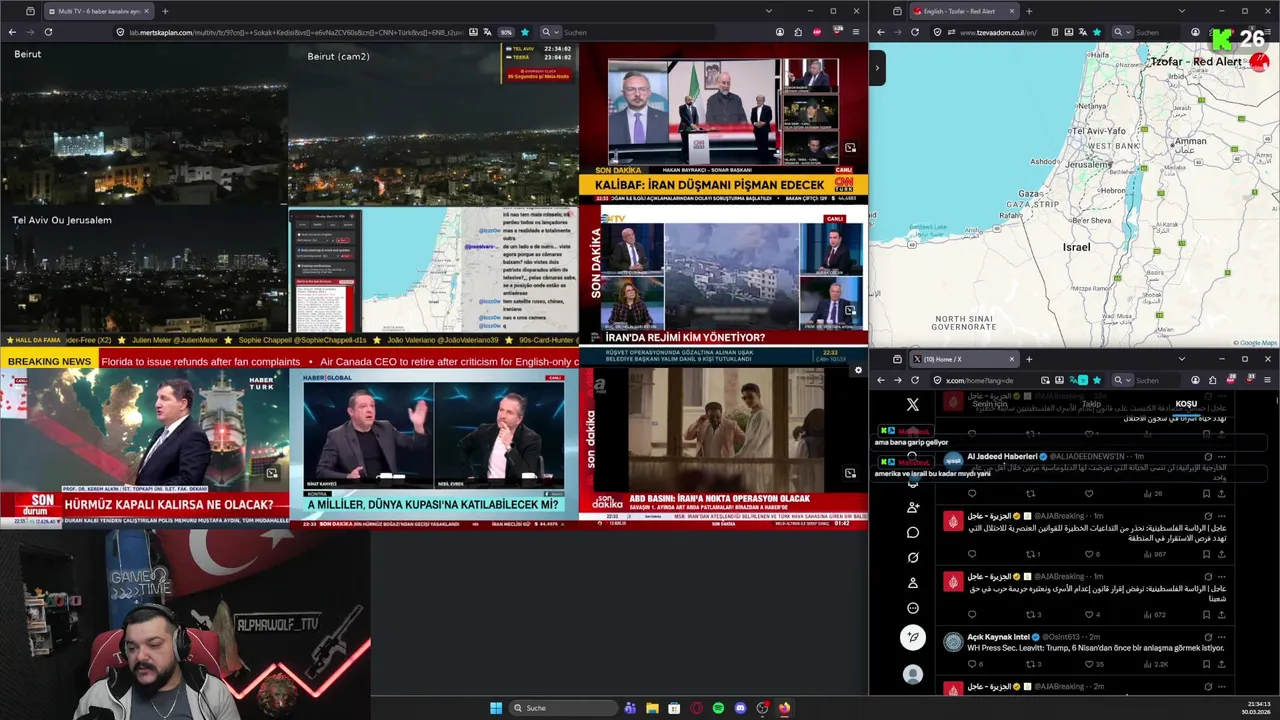Expand the Tzofar map sidebar chevron
1280x720 pixels.
pos(877,68)
